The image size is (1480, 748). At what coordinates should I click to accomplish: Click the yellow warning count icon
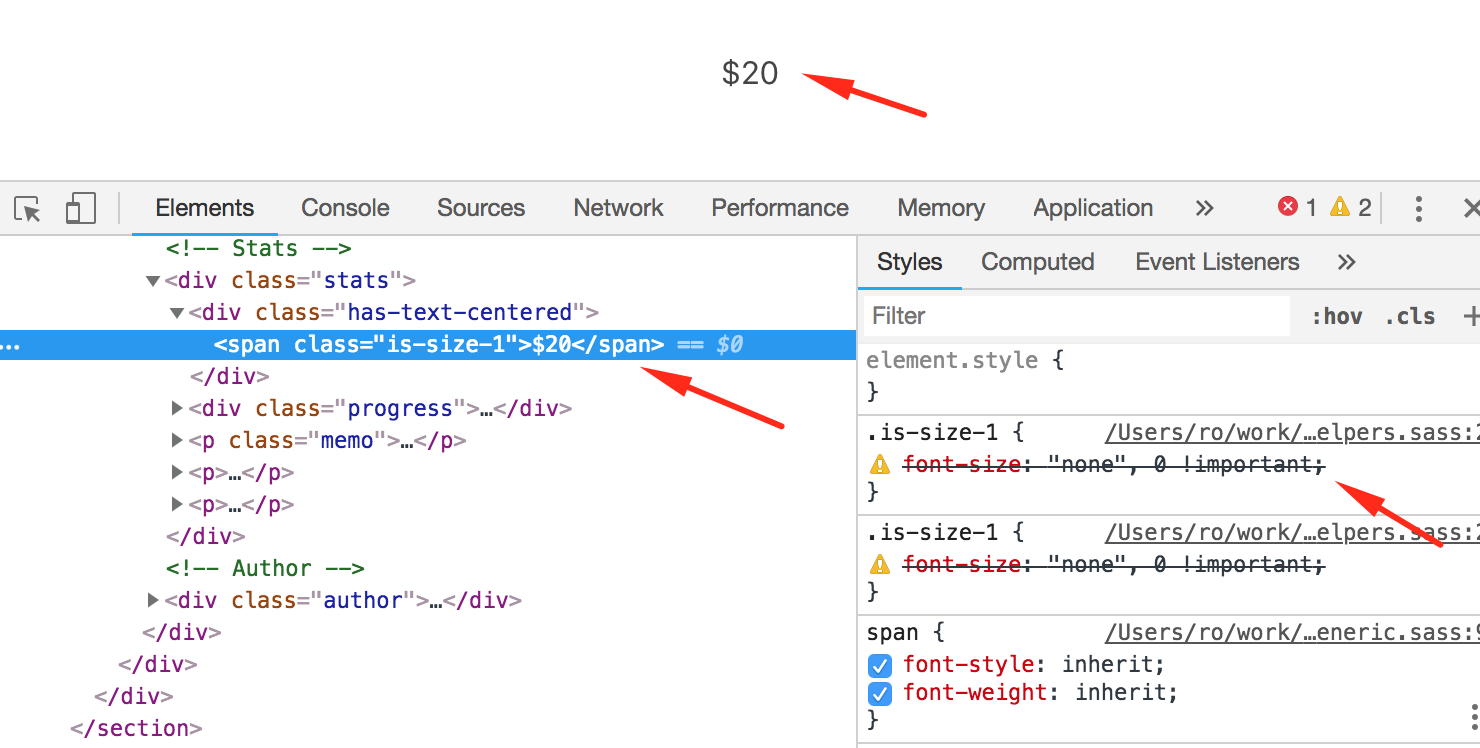(x=1340, y=207)
